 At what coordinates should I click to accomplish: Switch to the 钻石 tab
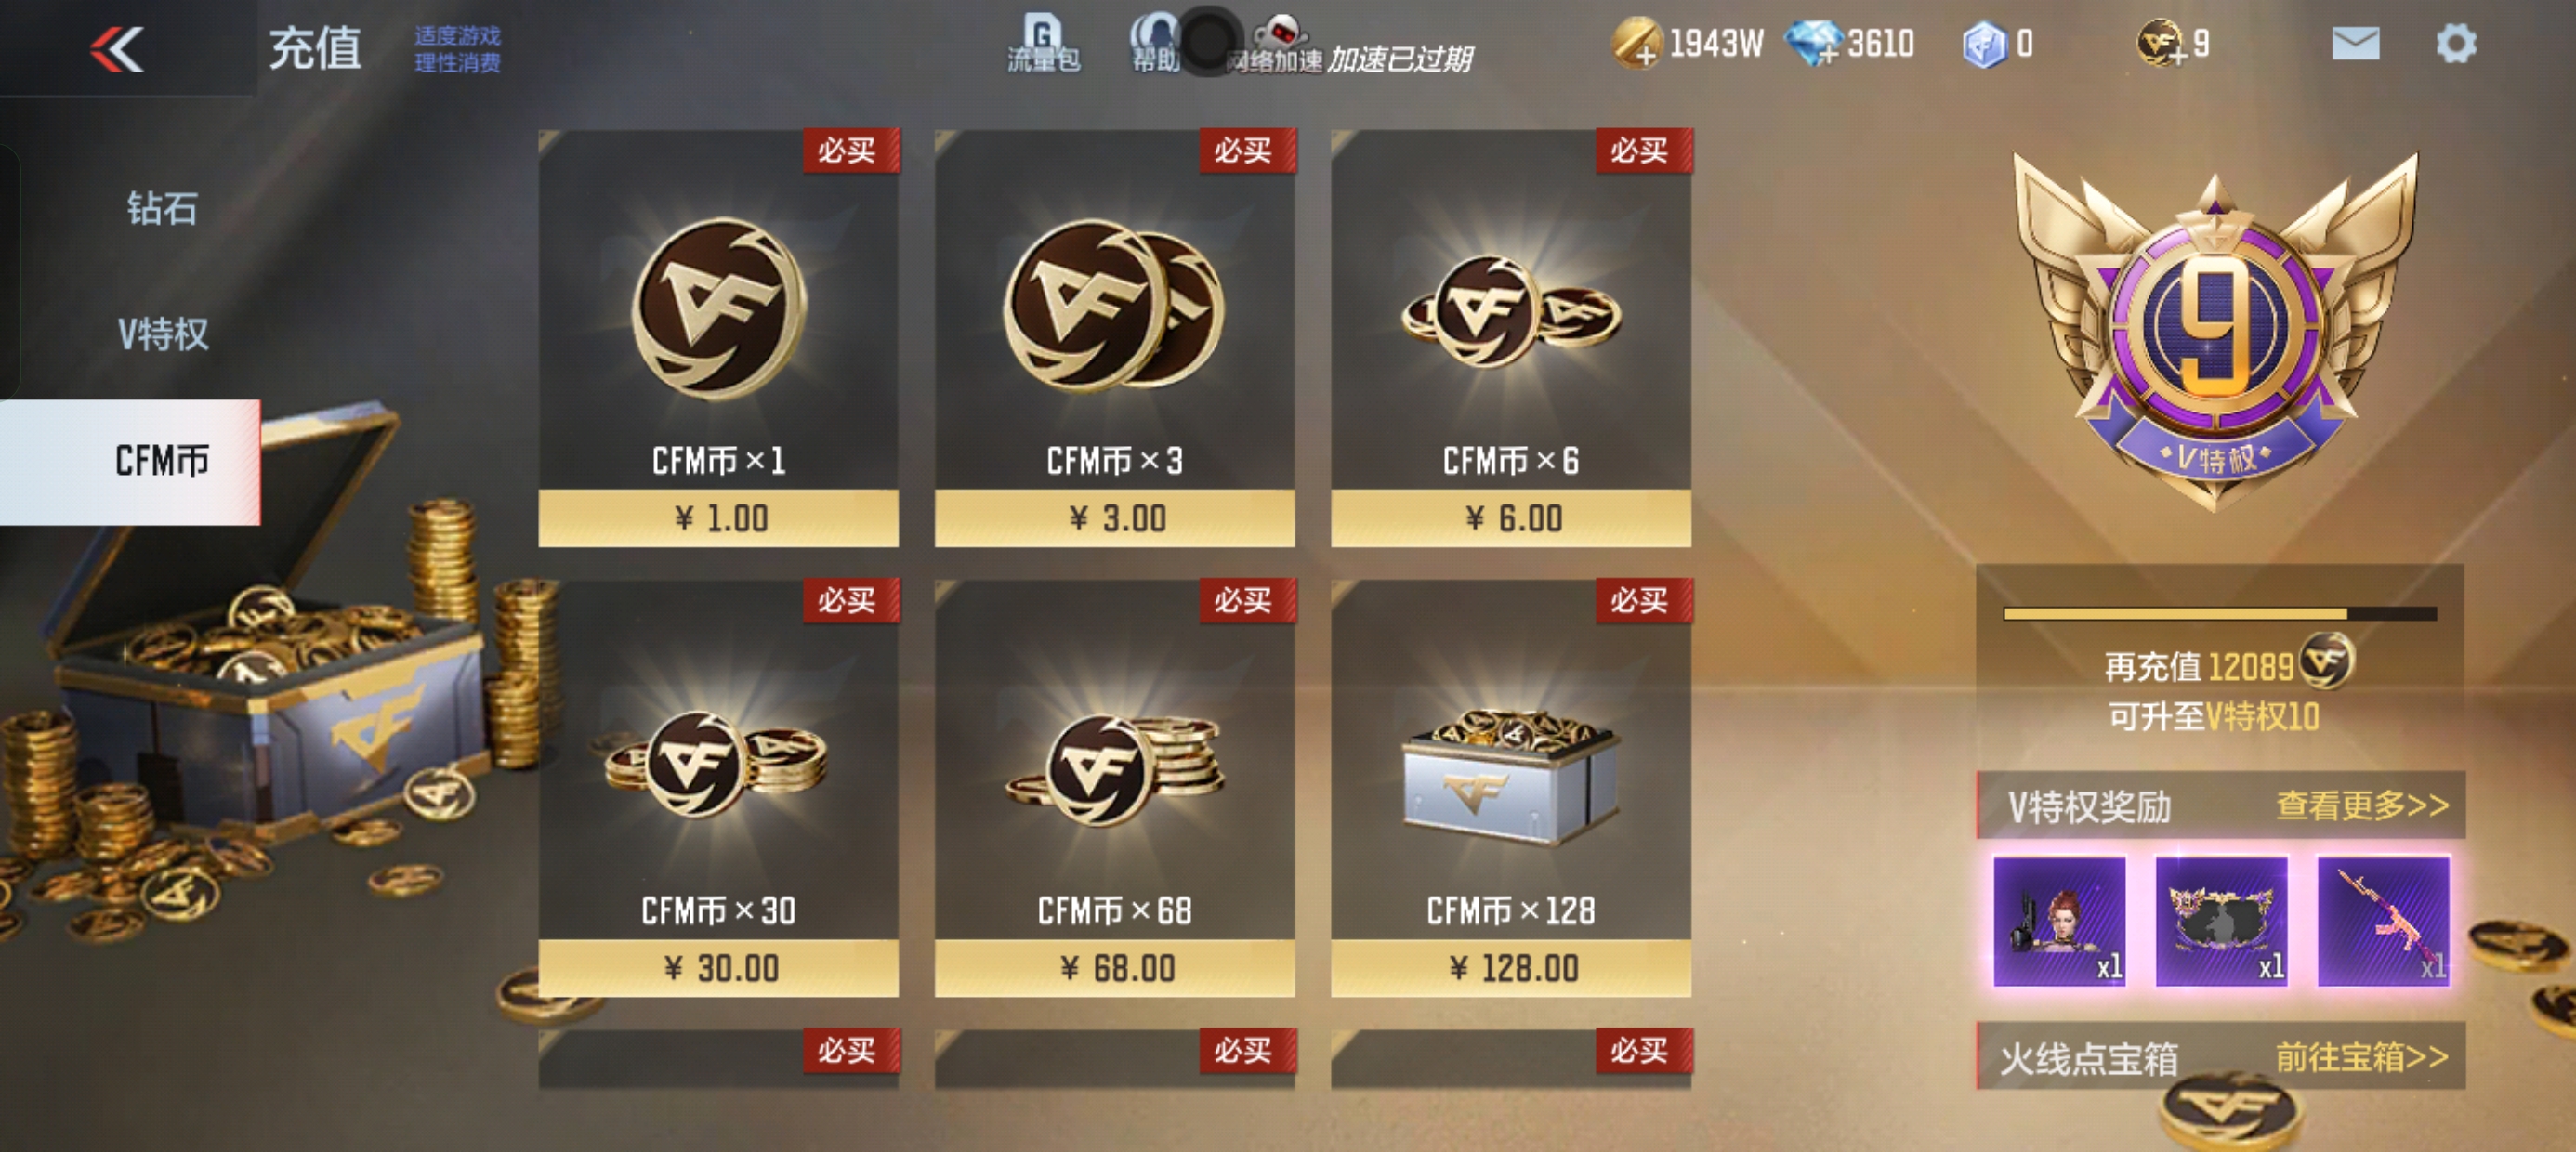coord(162,208)
